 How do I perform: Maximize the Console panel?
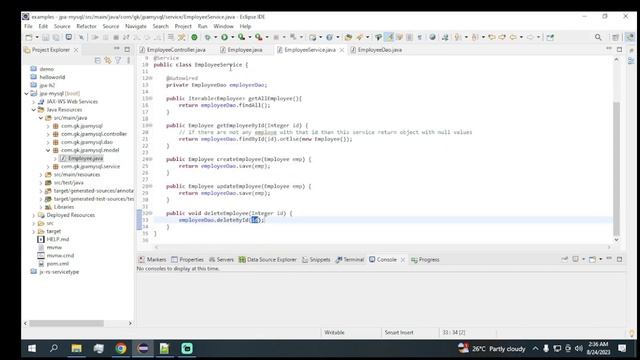(619, 259)
